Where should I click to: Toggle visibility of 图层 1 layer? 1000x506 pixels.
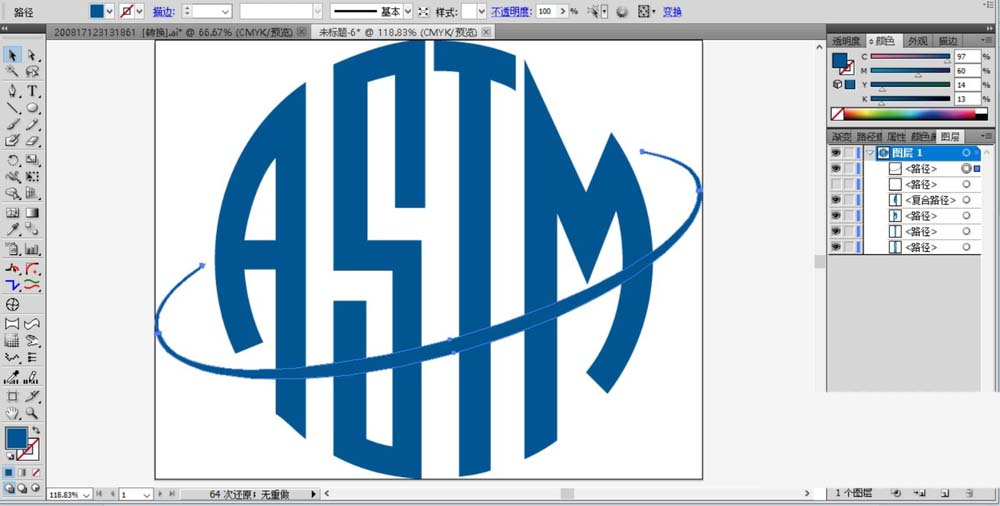click(835, 153)
